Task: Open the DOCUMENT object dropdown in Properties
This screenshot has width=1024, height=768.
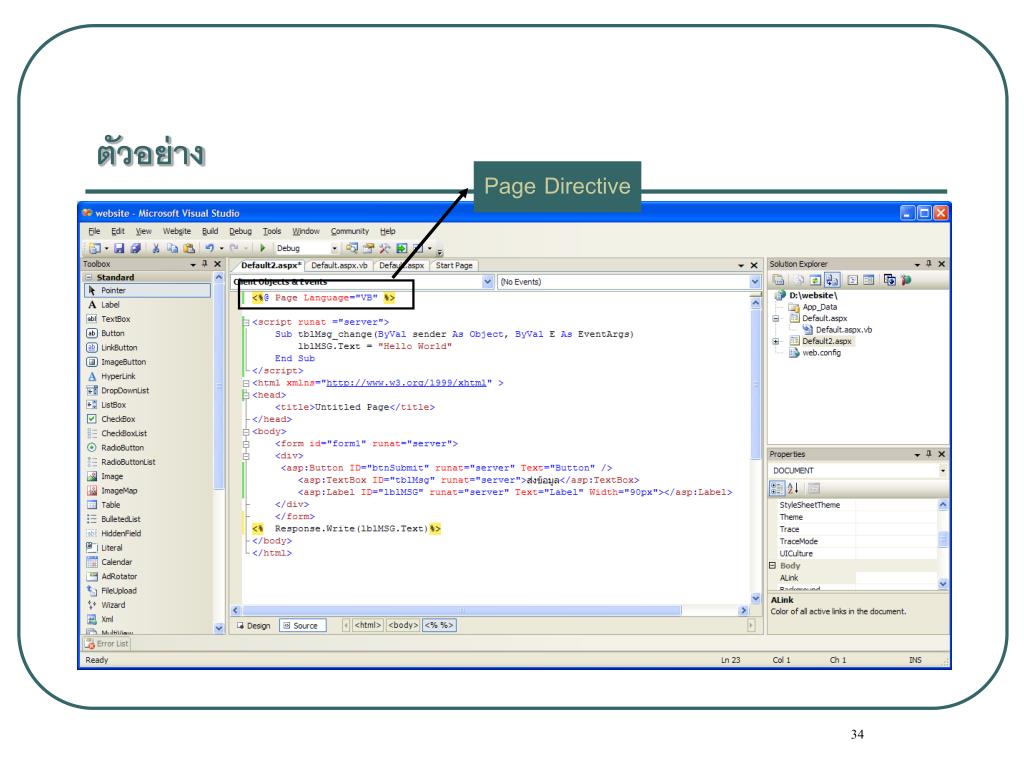Action: tap(942, 471)
